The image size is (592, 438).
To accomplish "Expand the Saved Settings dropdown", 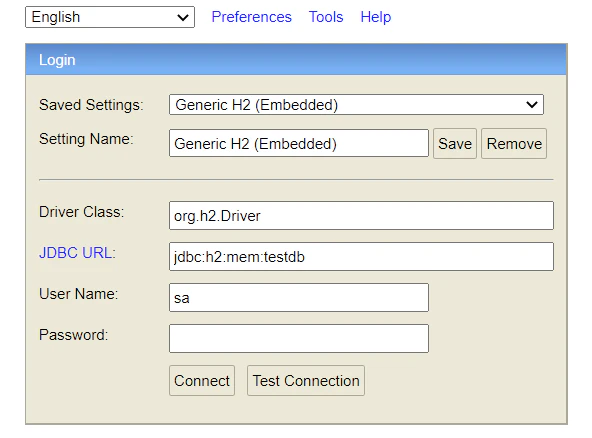I will click(x=356, y=105).
